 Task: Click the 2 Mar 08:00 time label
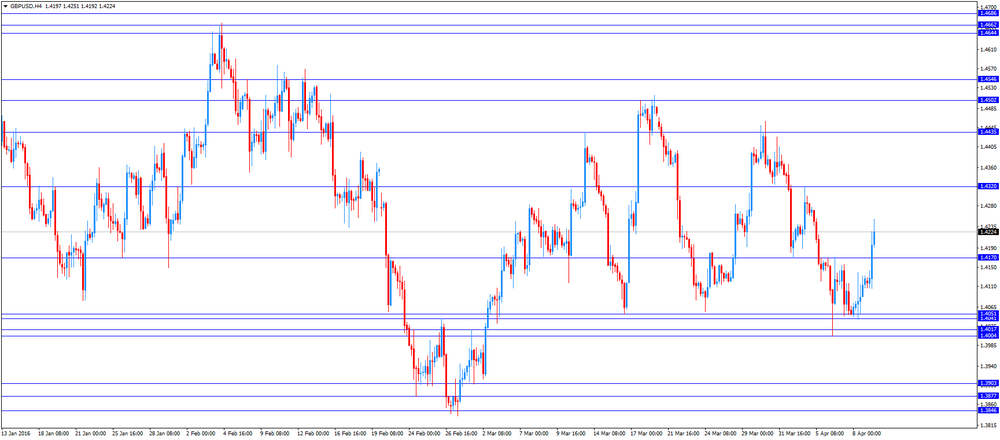coord(497,432)
